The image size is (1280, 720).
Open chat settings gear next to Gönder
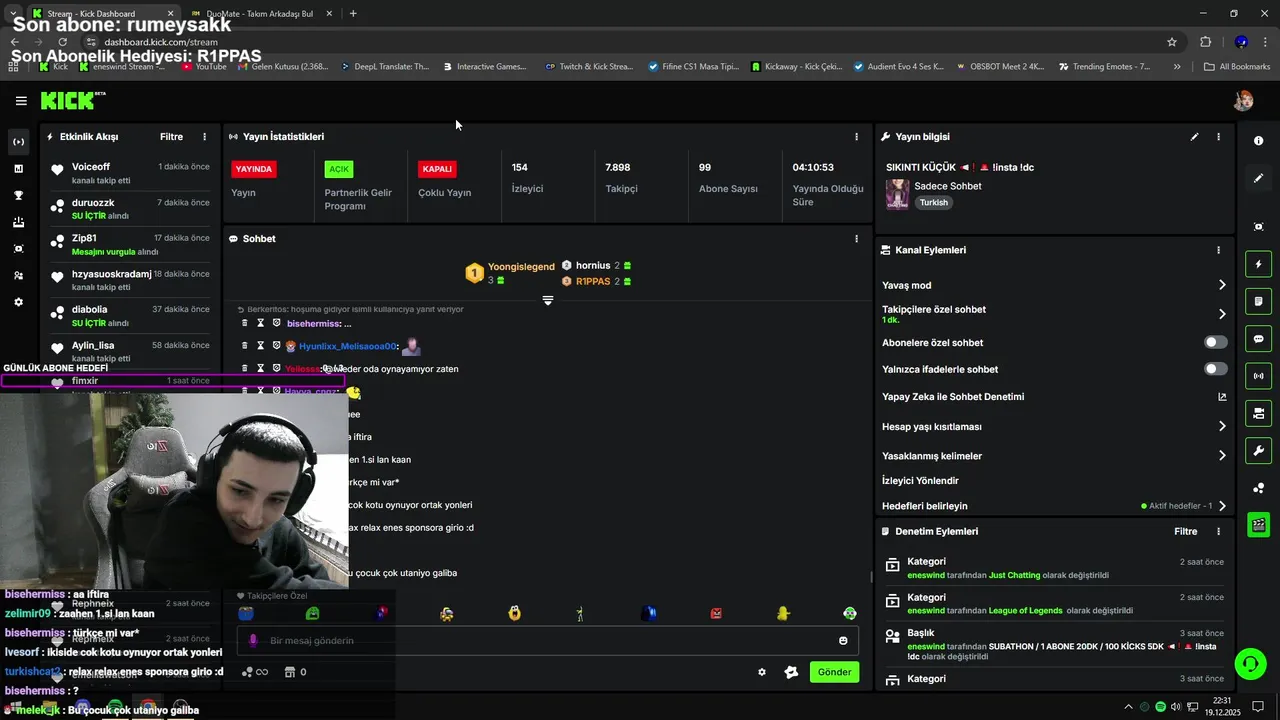click(762, 672)
